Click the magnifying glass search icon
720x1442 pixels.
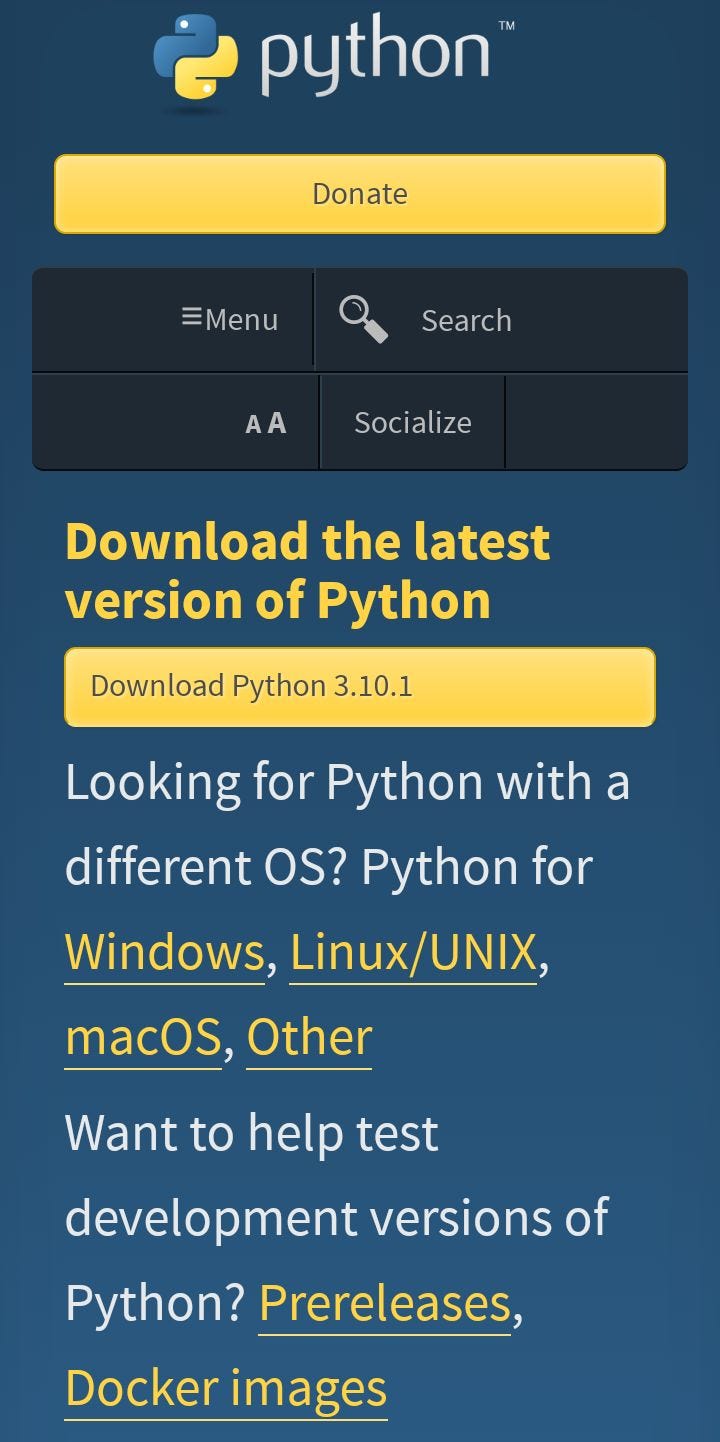coord(360,316)
